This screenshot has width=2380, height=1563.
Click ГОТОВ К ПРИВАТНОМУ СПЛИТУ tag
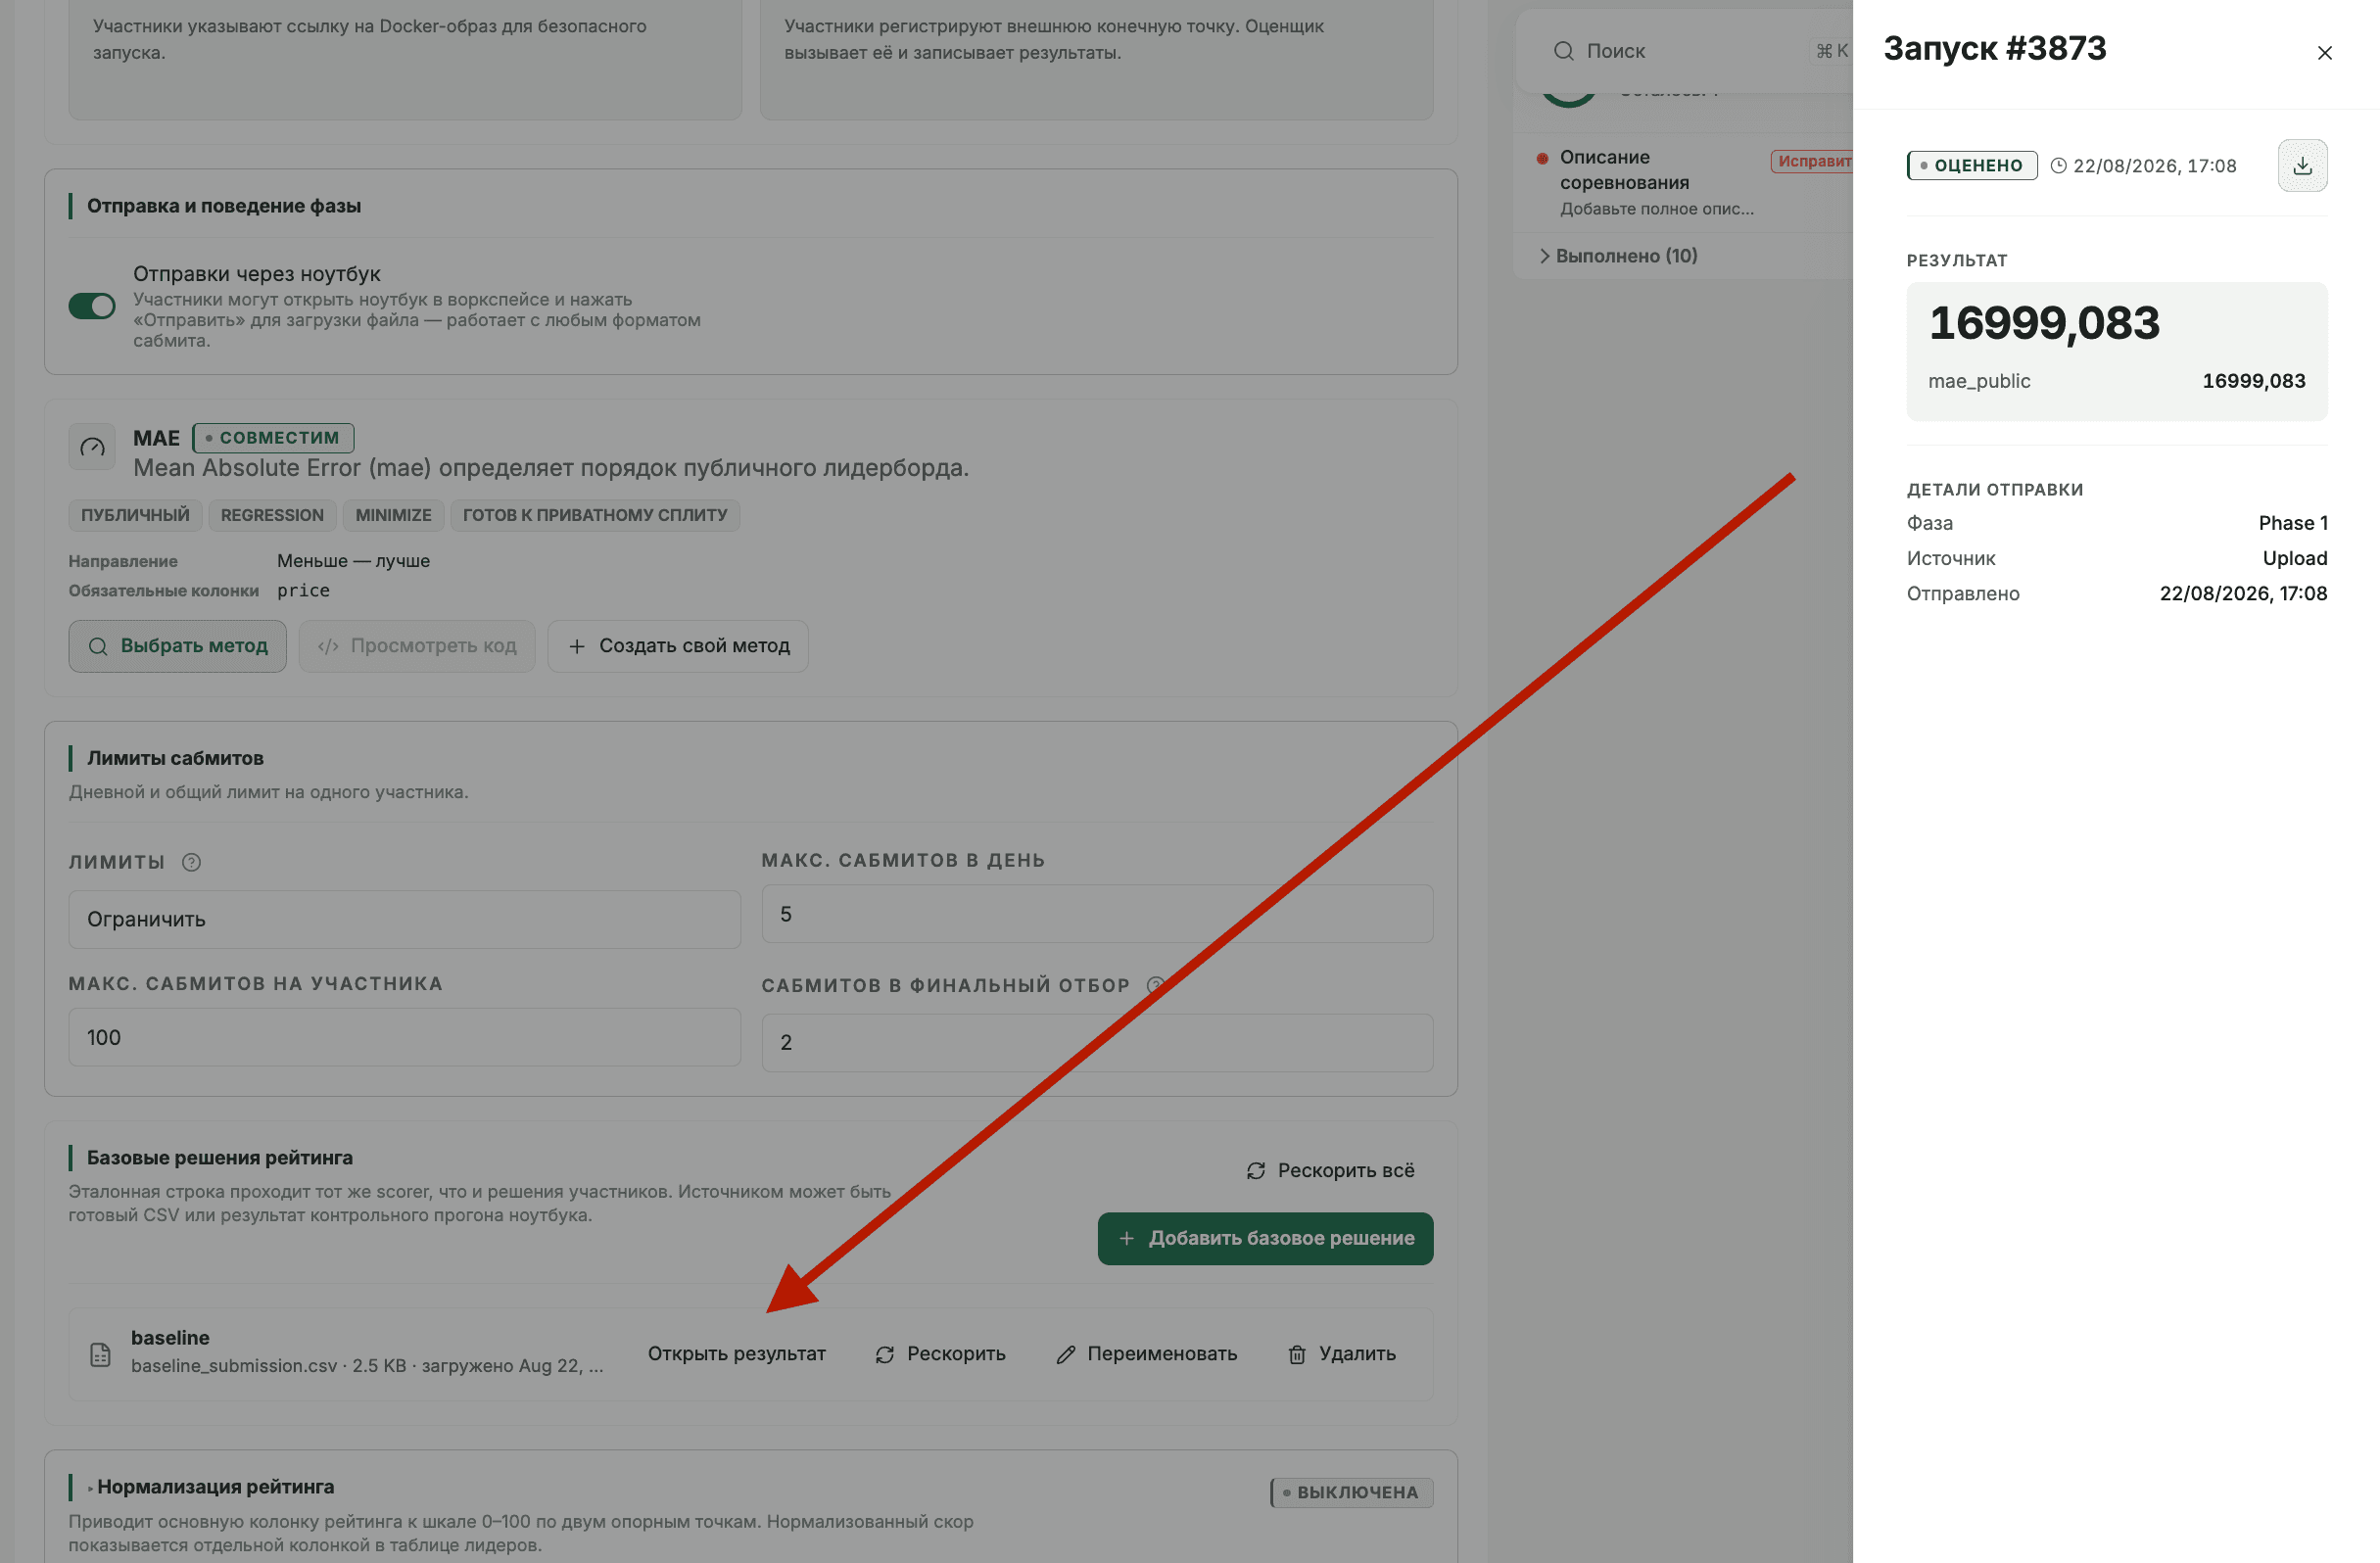pos(595,515)
